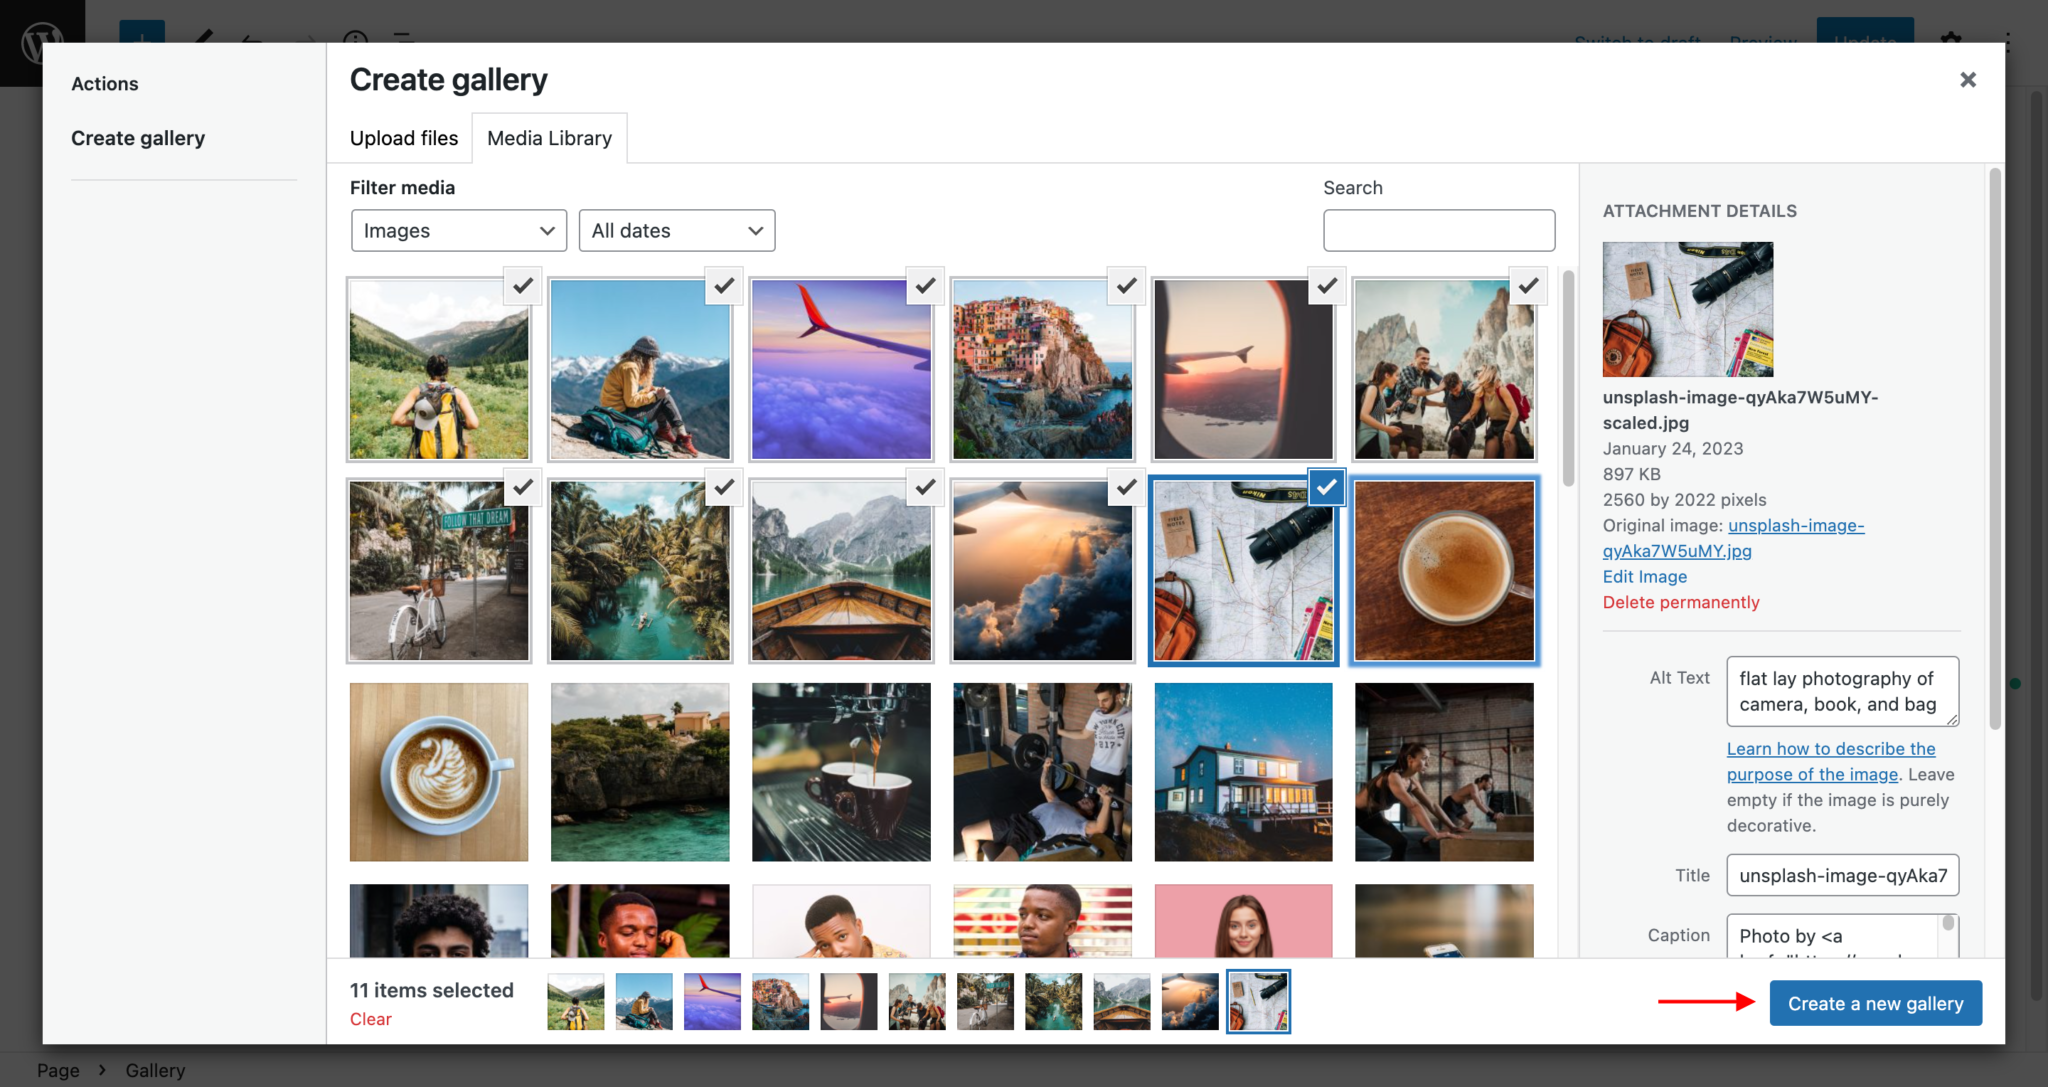Viewport: 2048px width, 1087px height.
Task: Open the All dates filter dropdown
Action: click(676, 230)
